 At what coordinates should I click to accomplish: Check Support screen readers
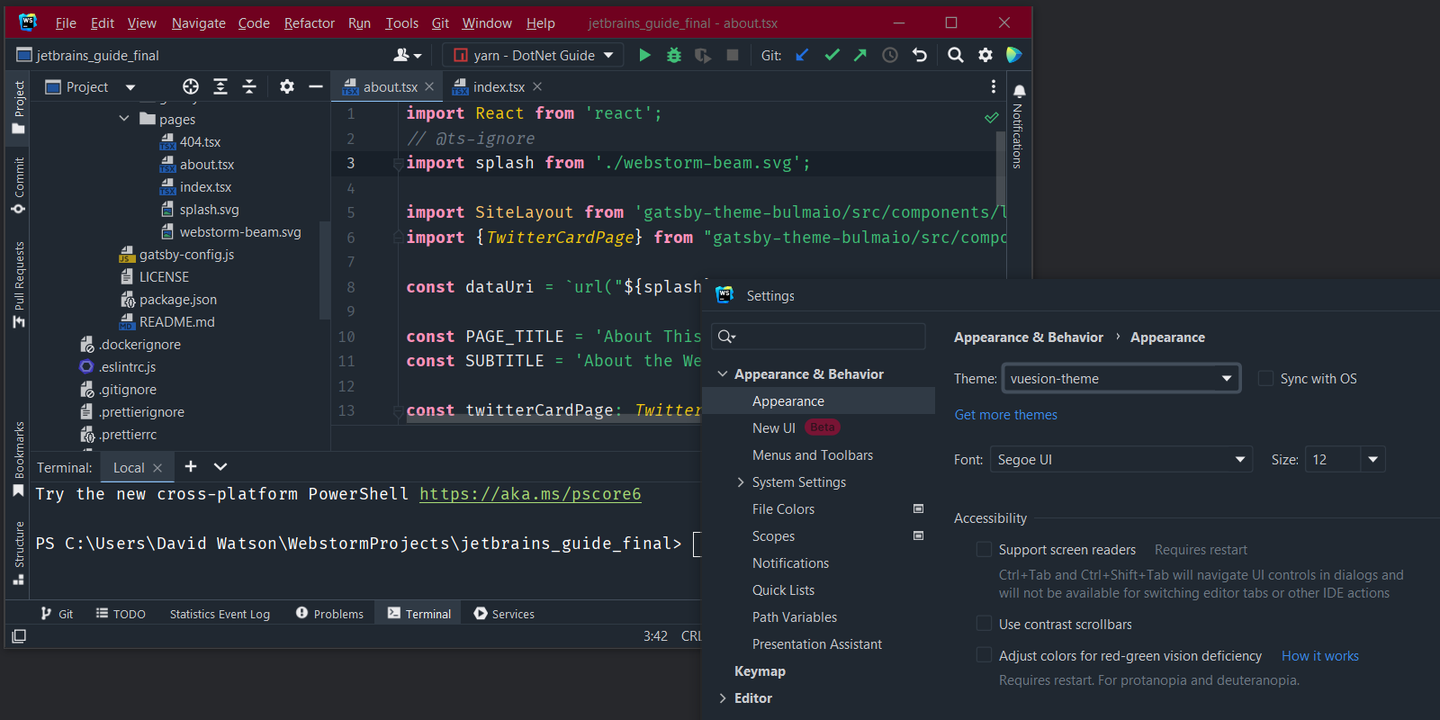point(983,549)
